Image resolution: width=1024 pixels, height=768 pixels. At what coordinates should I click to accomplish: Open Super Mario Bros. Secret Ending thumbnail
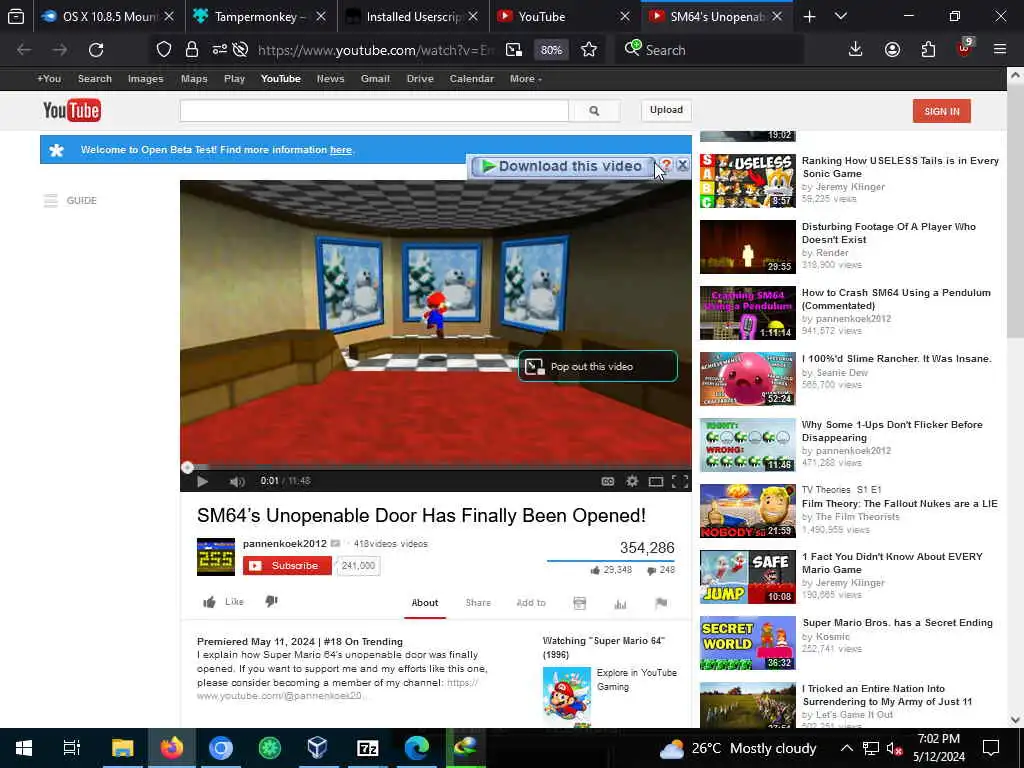pyautogui.click(x=747, y=643)
